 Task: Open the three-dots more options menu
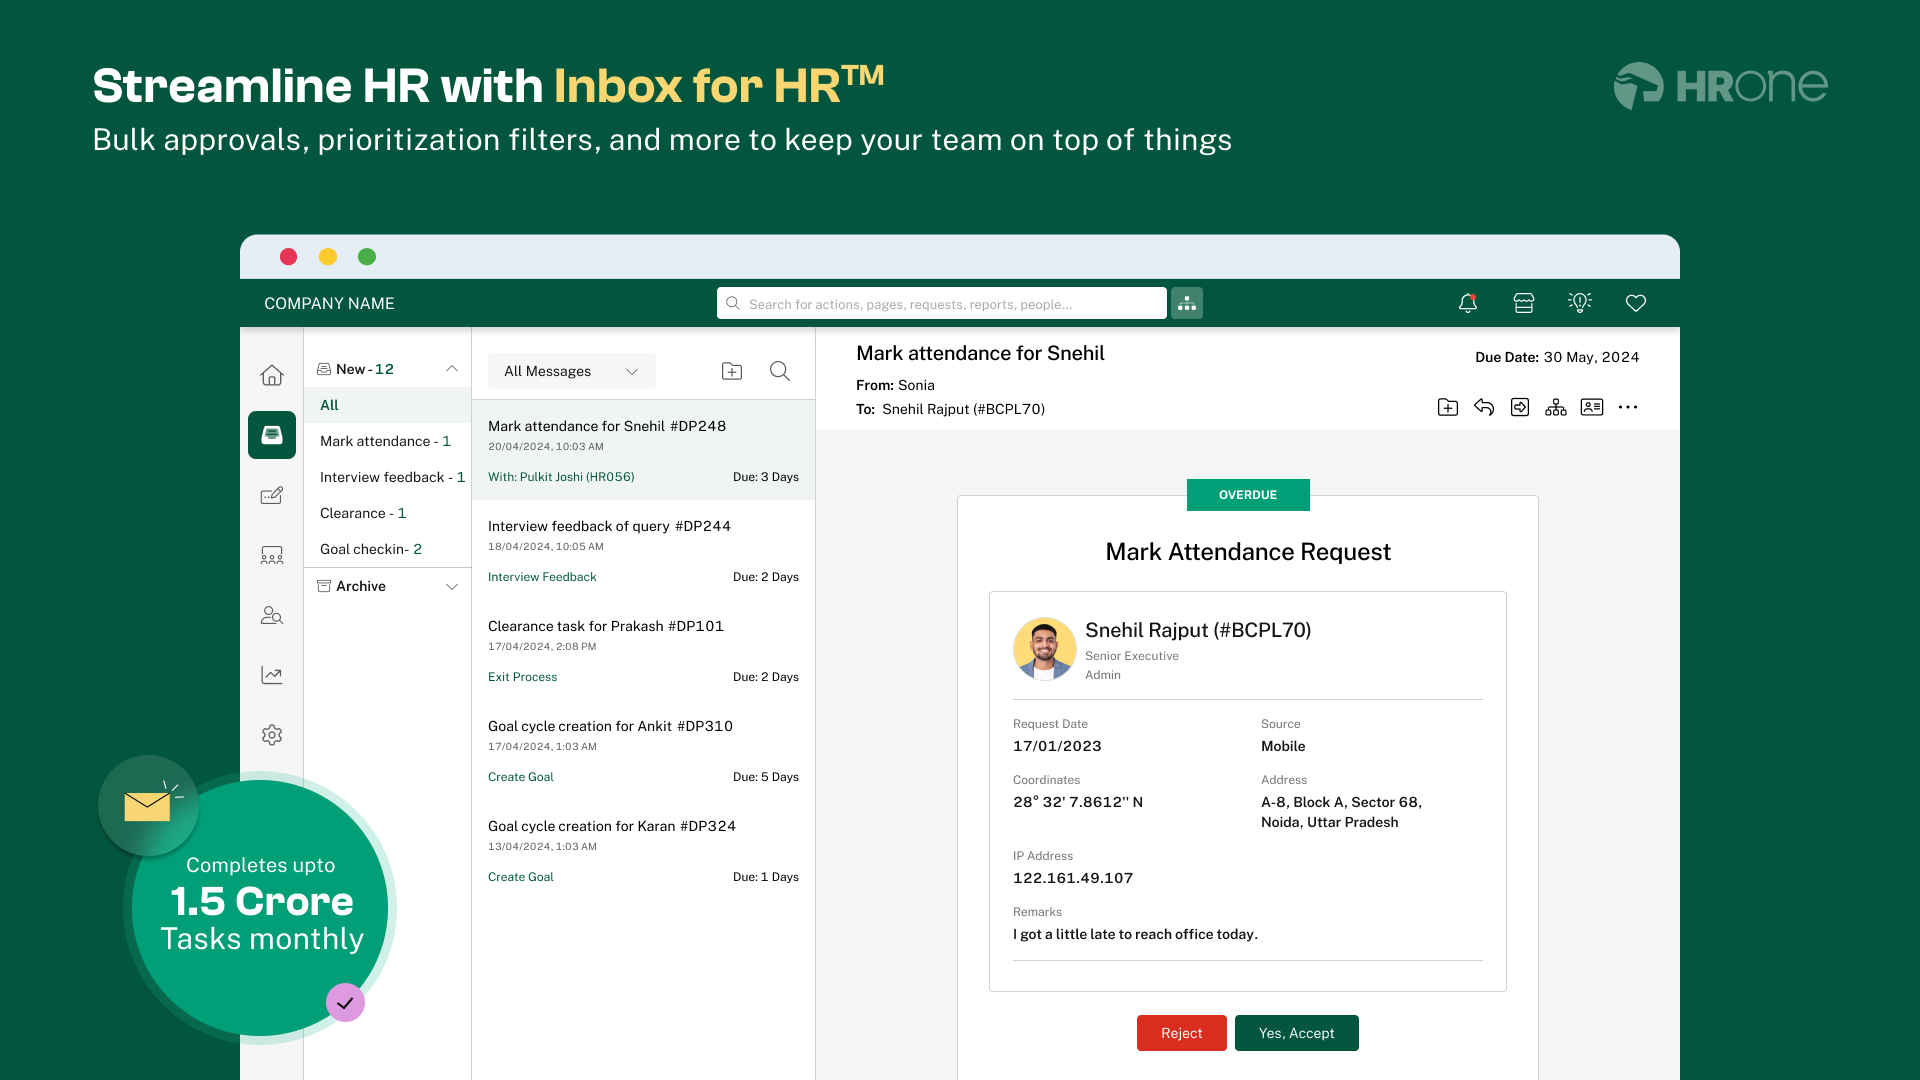coord(1627,407)
